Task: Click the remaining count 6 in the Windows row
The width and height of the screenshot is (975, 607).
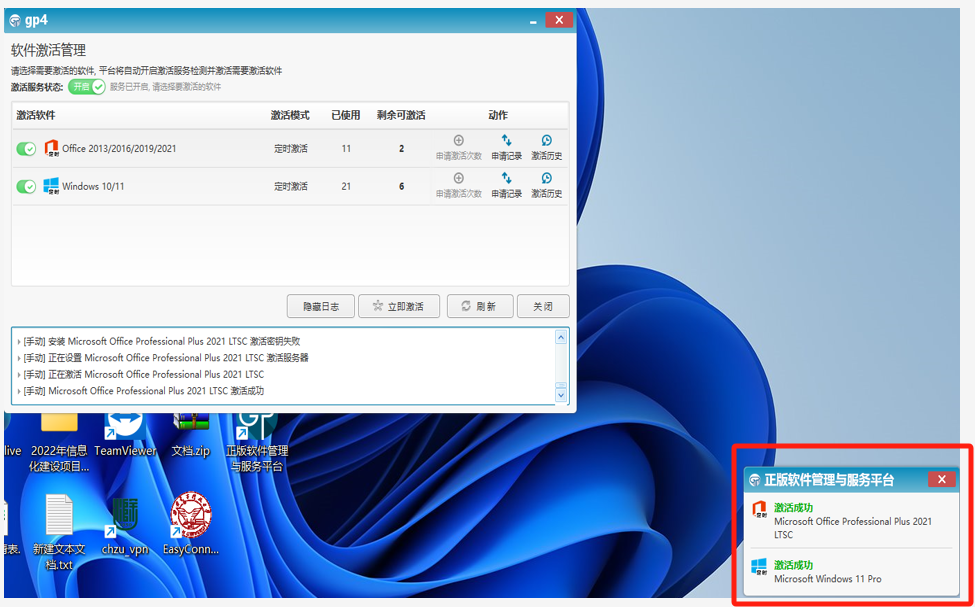Action: click(x=402, y=186)
